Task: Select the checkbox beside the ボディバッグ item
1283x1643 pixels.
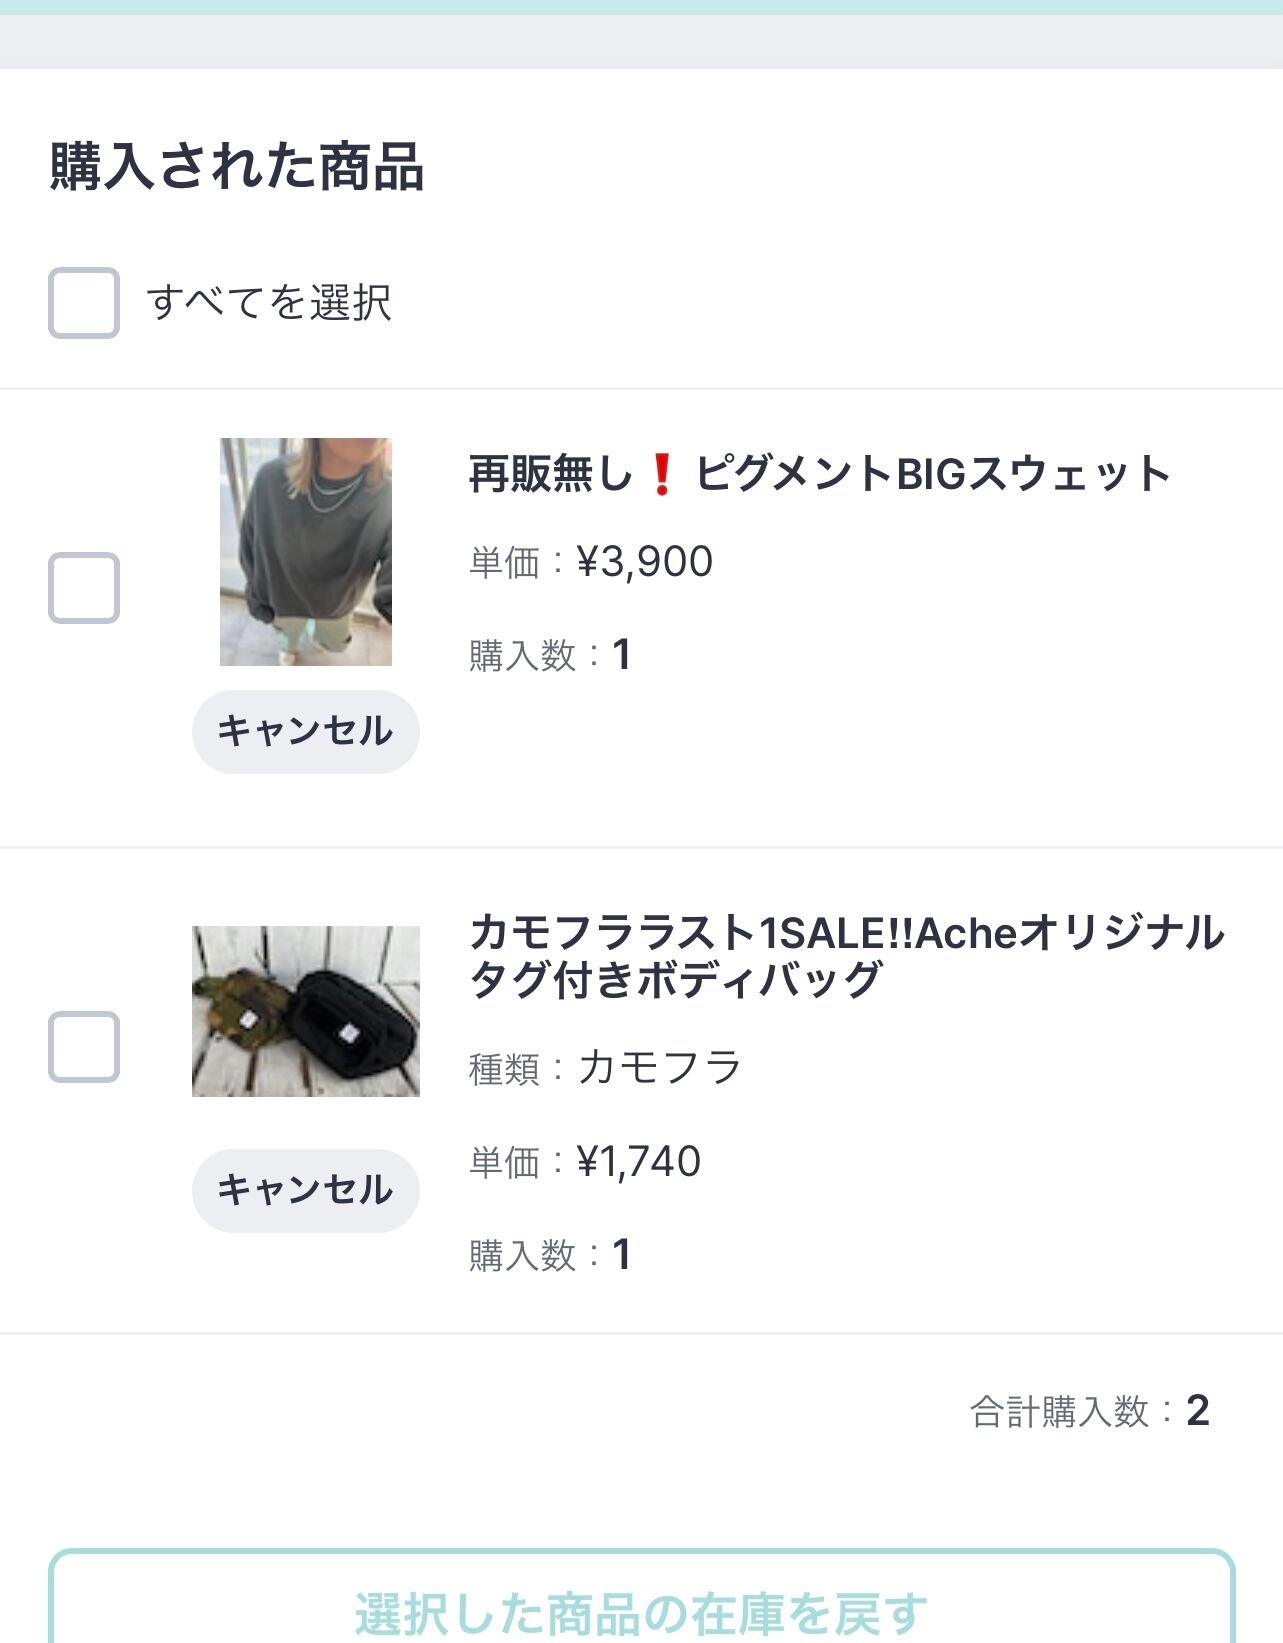Action: point(84,1047)
